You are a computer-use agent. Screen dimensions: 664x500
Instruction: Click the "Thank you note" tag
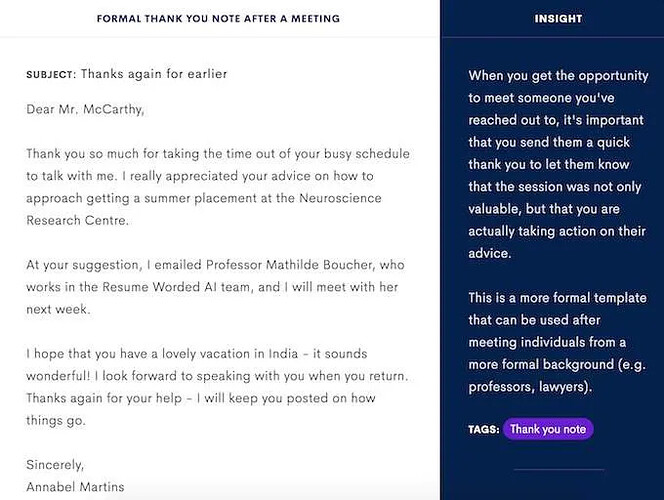(548, 429)
